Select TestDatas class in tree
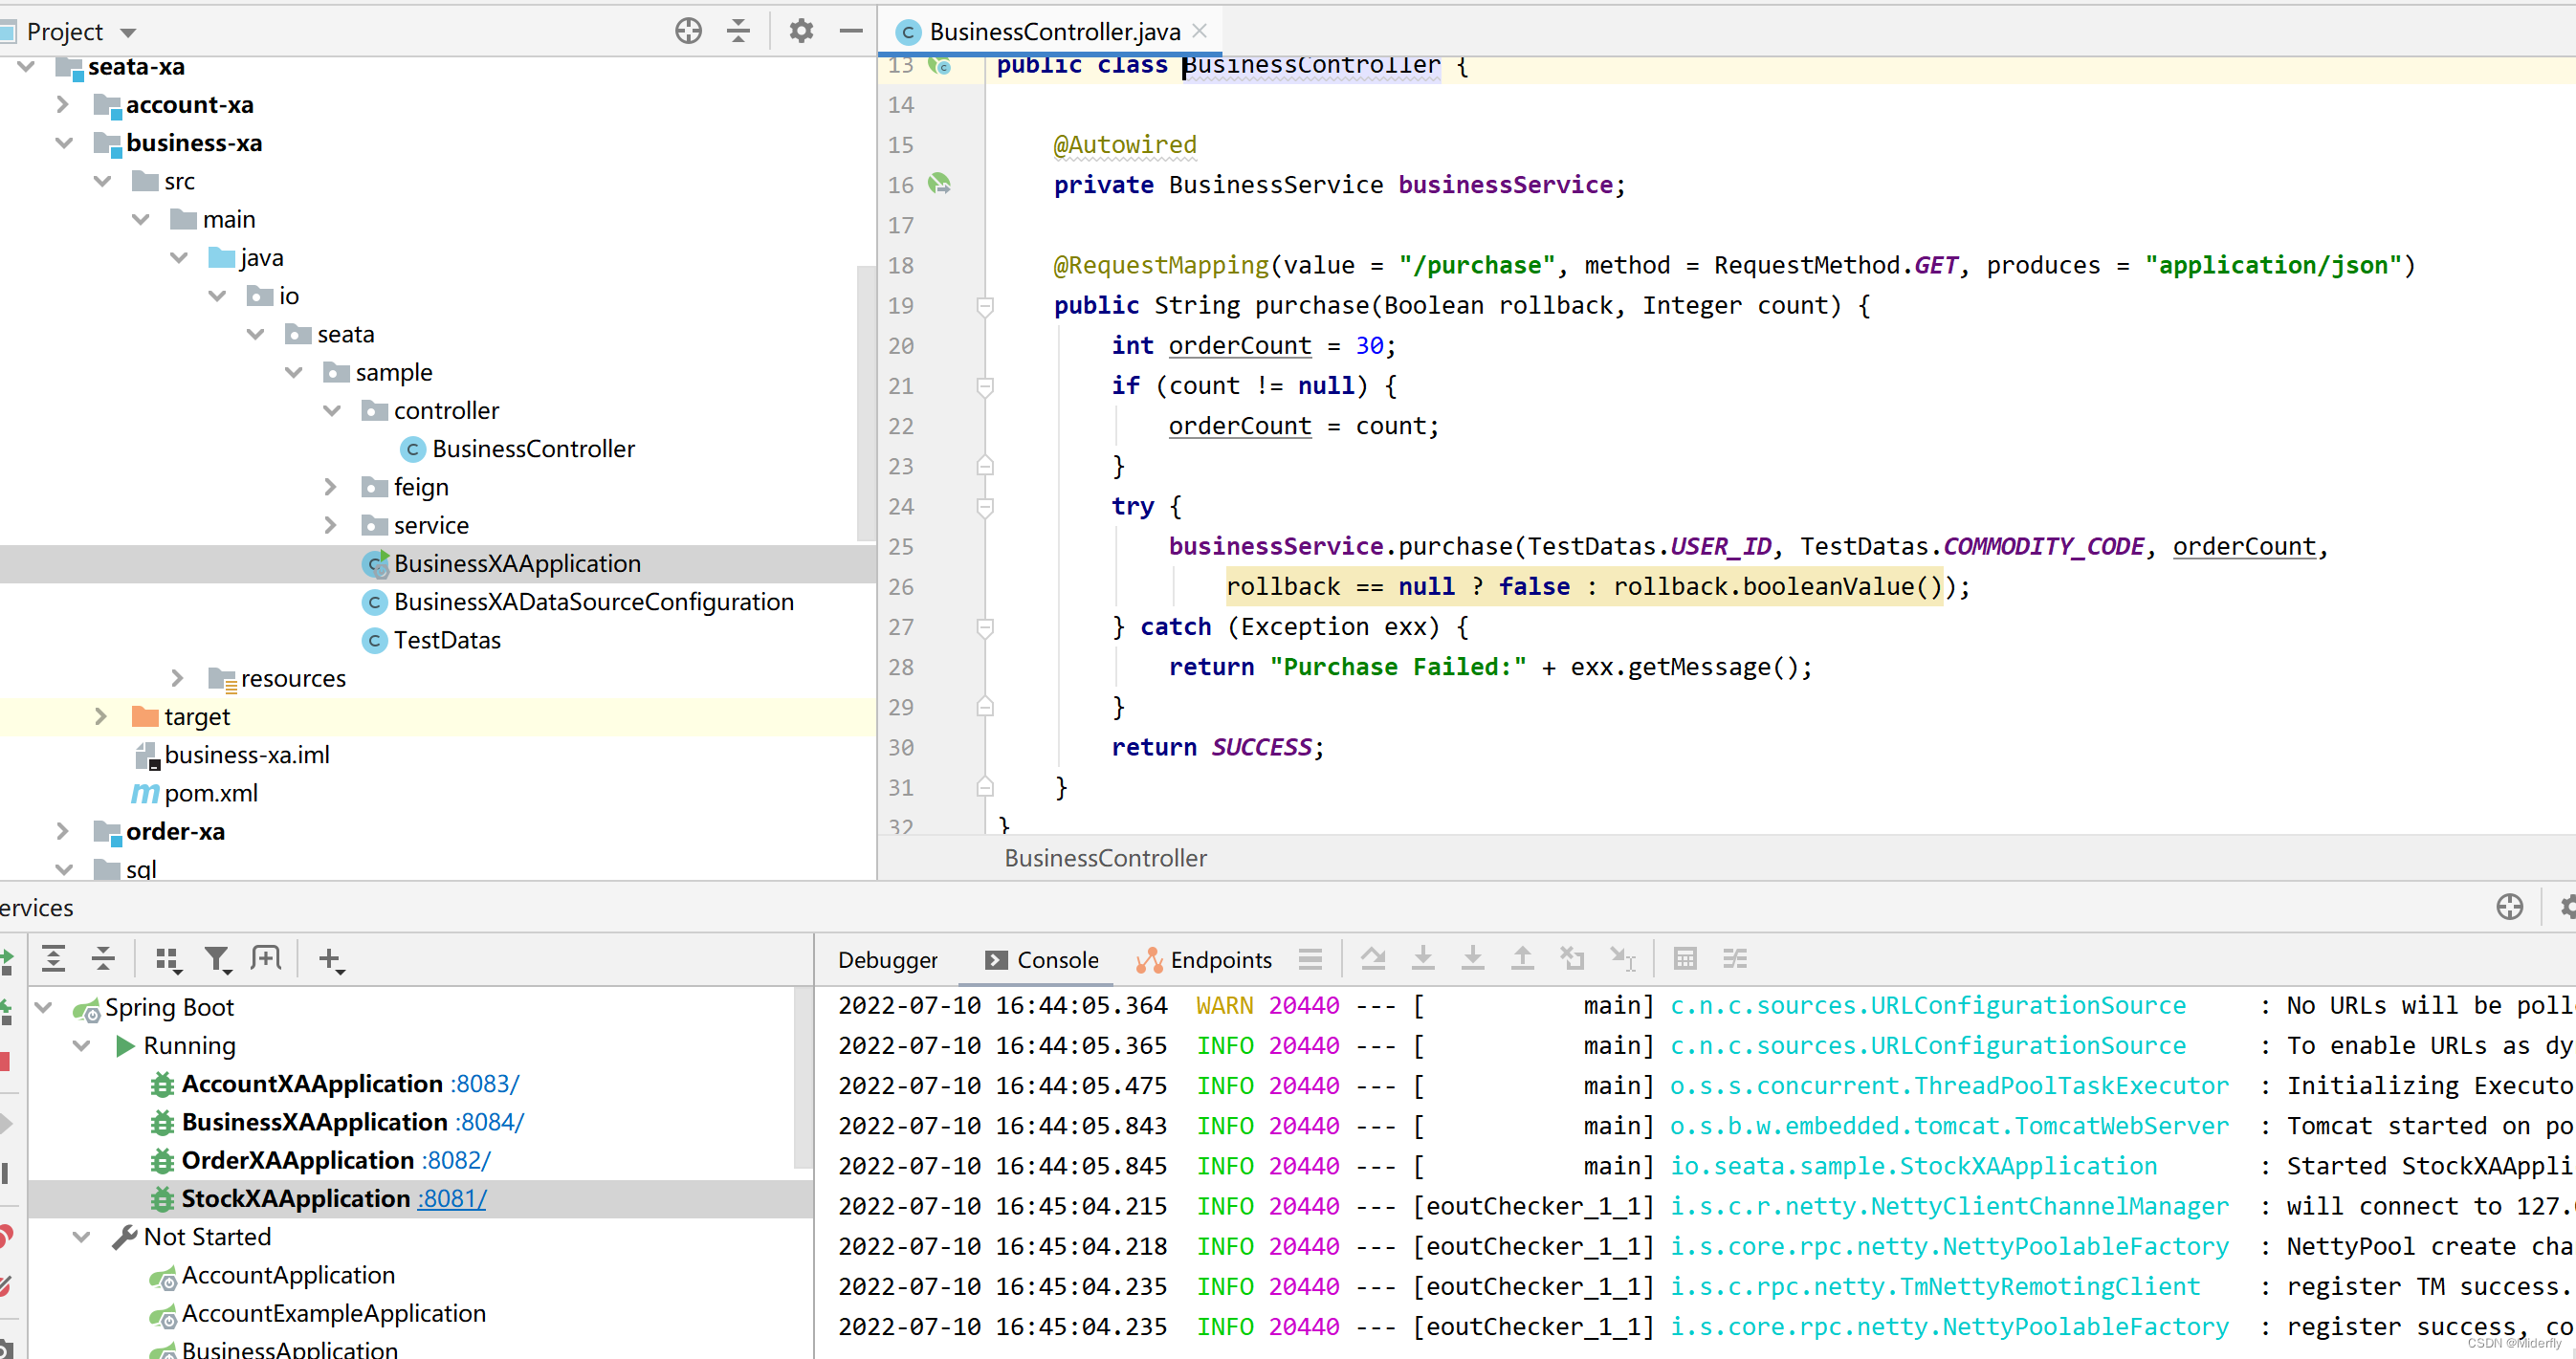Viewport: 2576px width, 1359px height. click(x=446, y=640)
